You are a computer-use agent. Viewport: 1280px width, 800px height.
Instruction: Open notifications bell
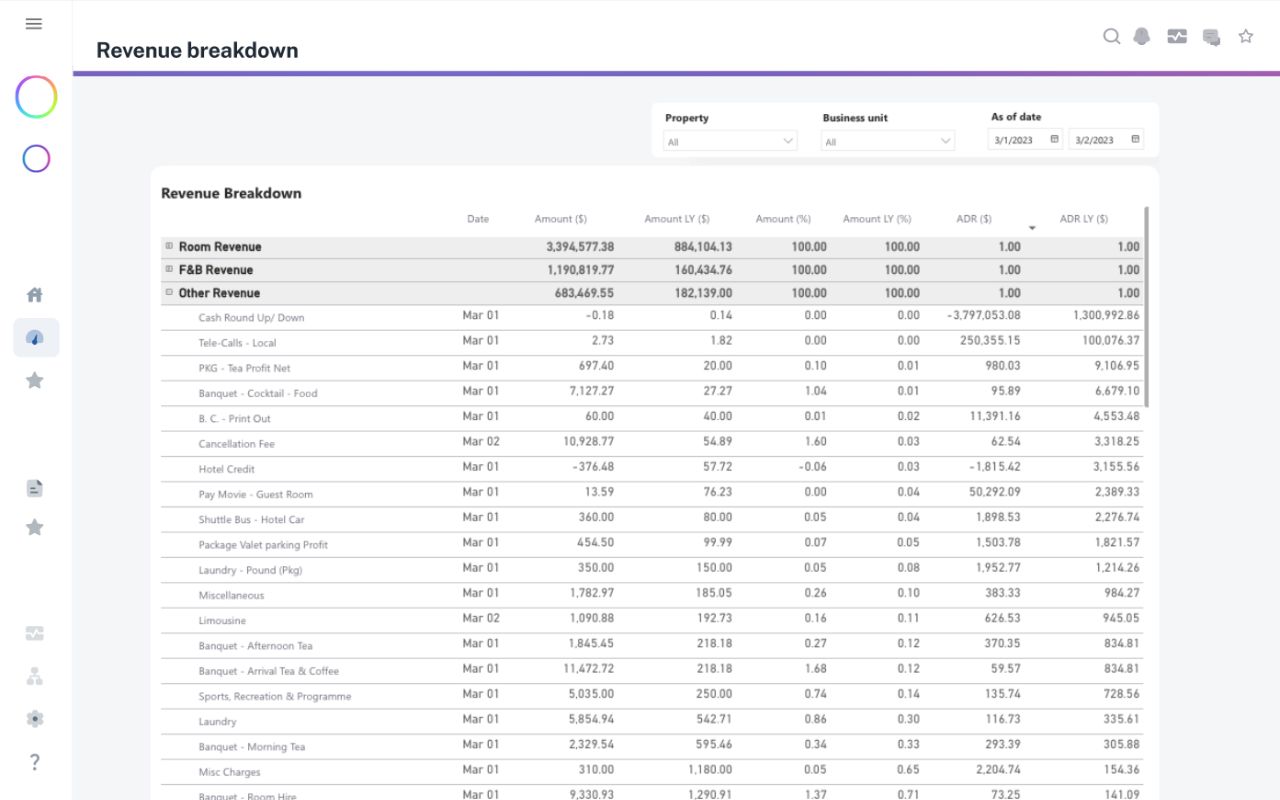(1142, 37)
